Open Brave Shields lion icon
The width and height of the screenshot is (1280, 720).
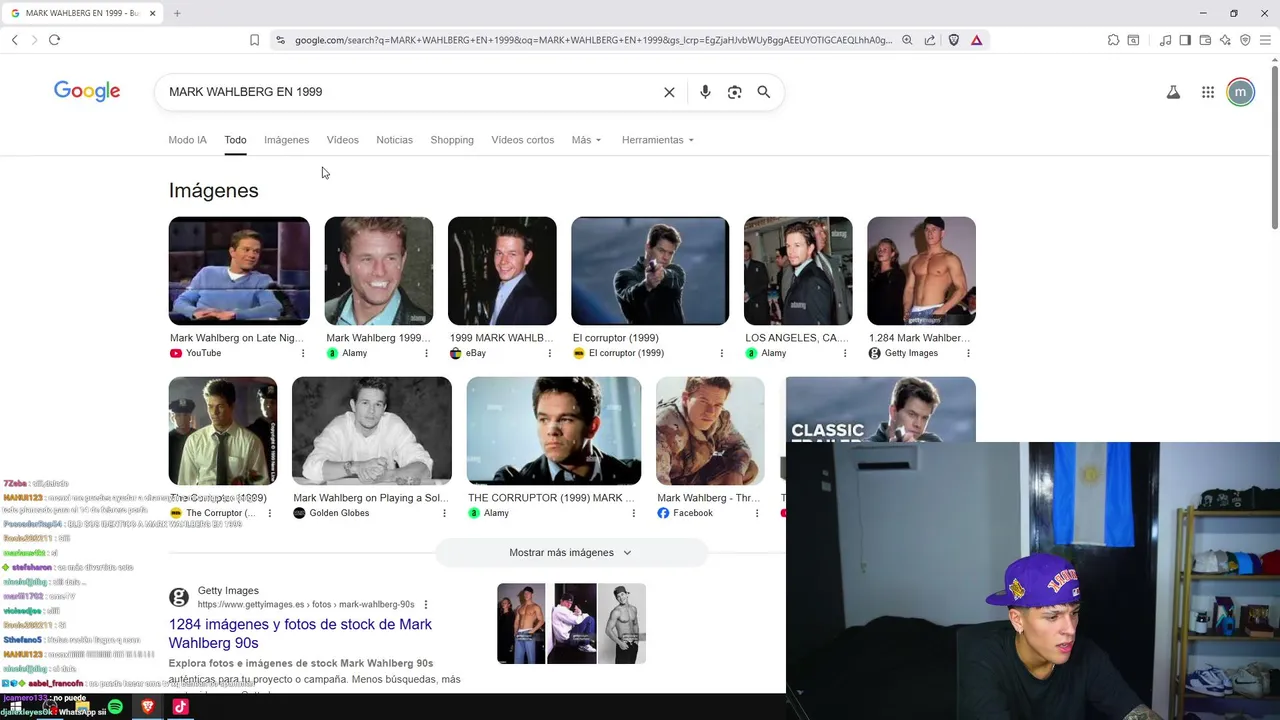[954, 40]
